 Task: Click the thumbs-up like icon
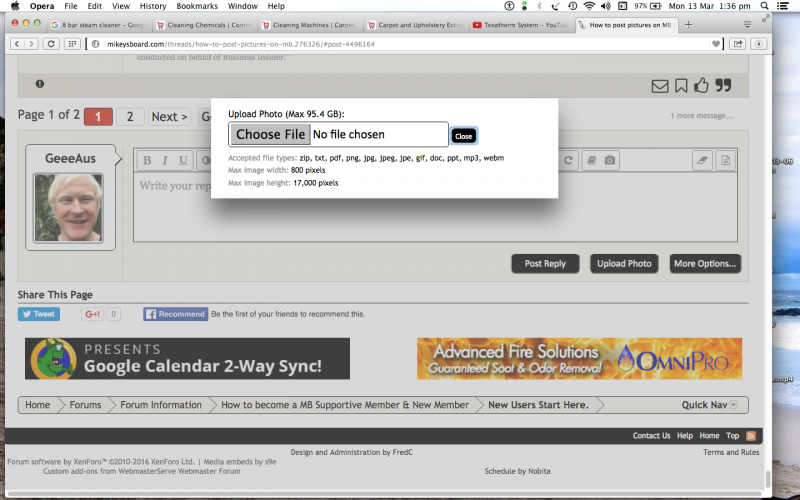click(701, 86)
